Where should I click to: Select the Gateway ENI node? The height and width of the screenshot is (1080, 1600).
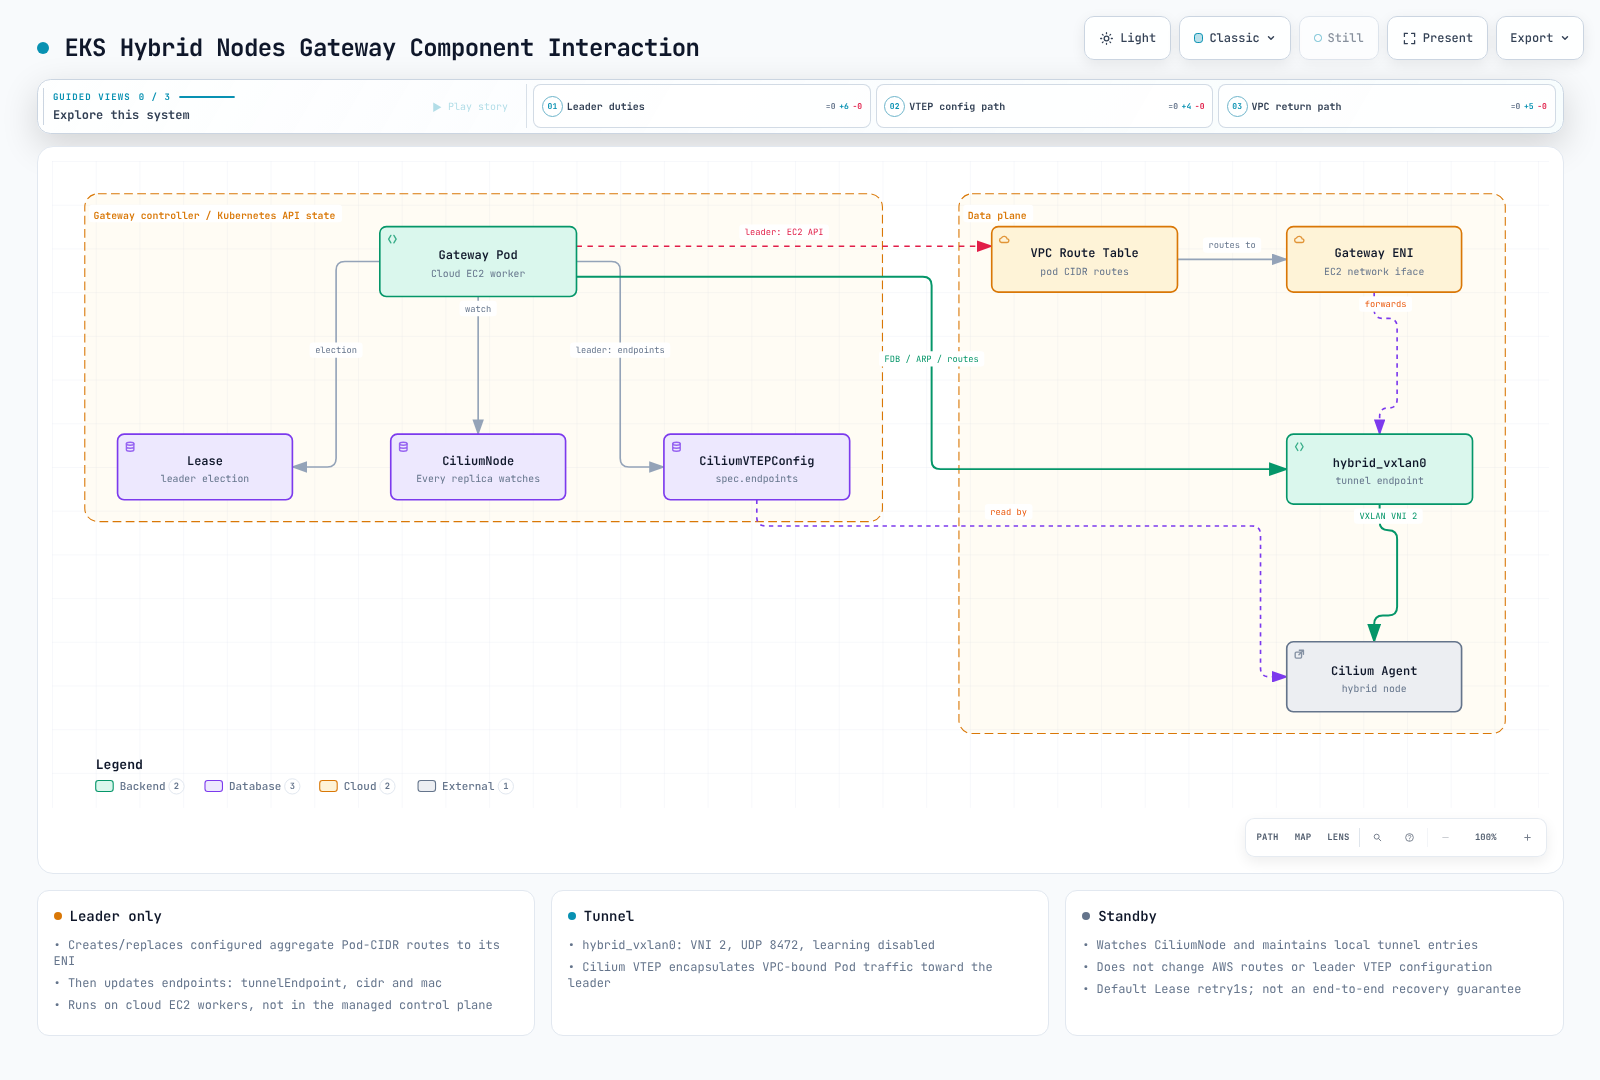pos(1374,260)
